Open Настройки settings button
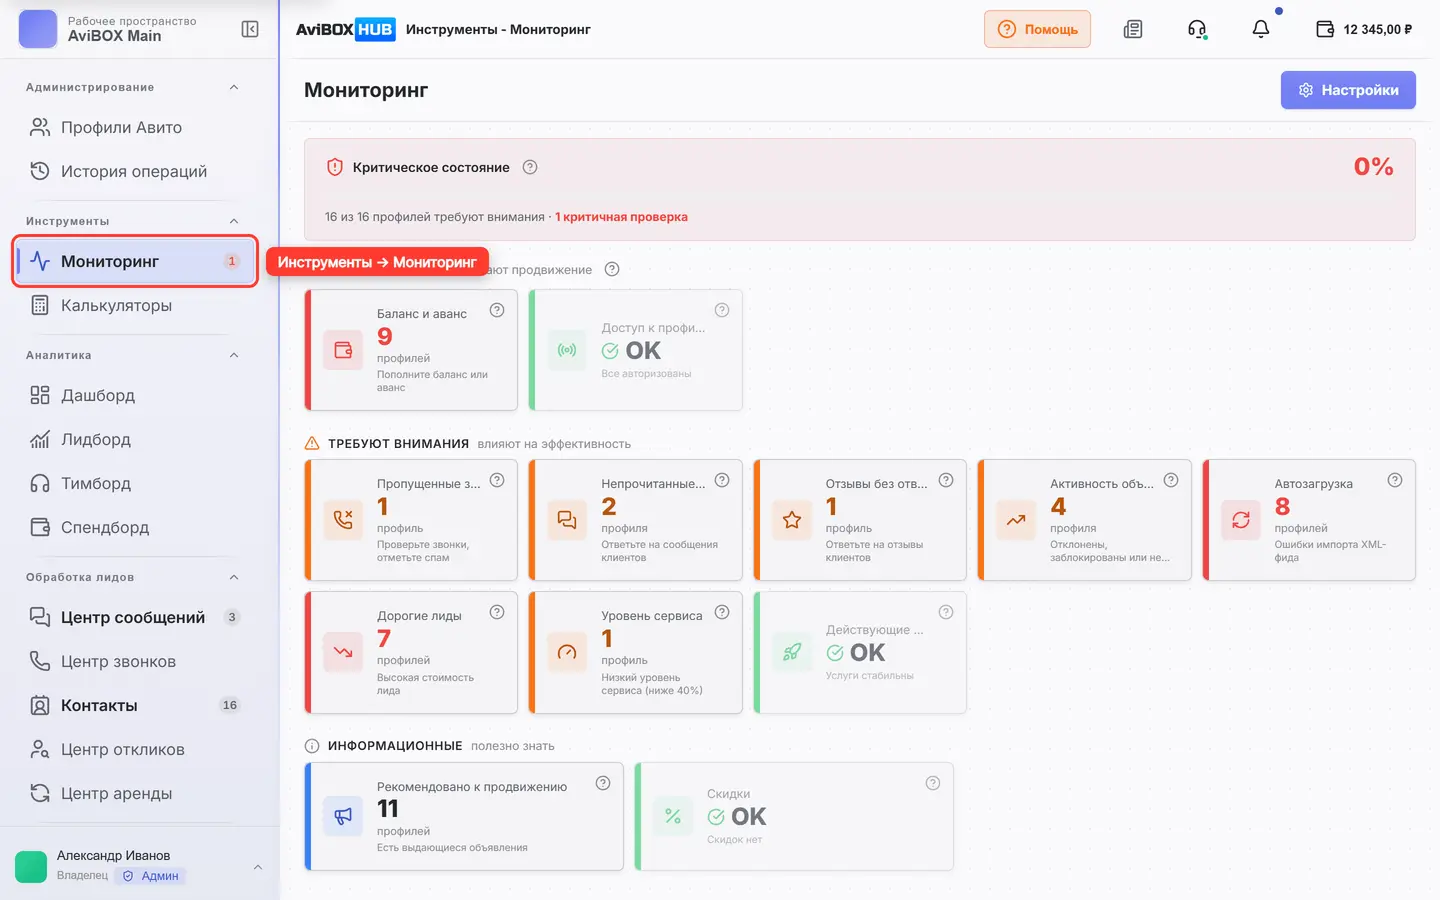Image resolution: width=1440 pixels, height=900 pixels. click(1348, 90)
